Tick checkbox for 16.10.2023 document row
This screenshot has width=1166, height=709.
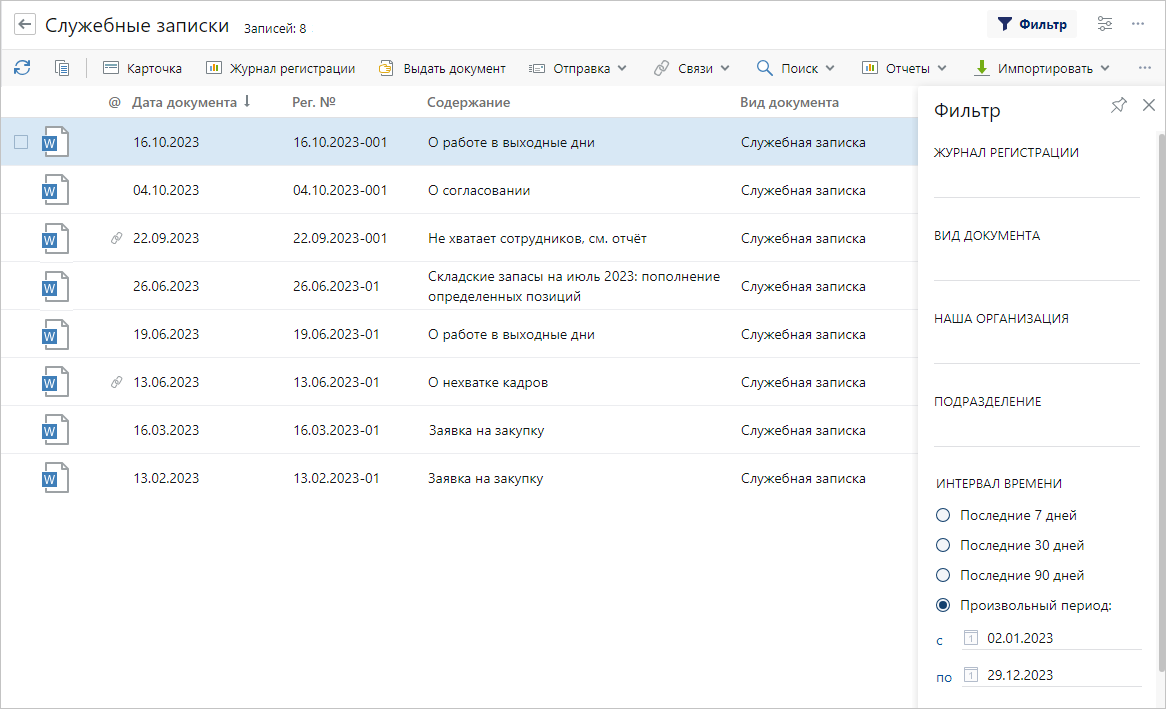[x=21, y=142]
